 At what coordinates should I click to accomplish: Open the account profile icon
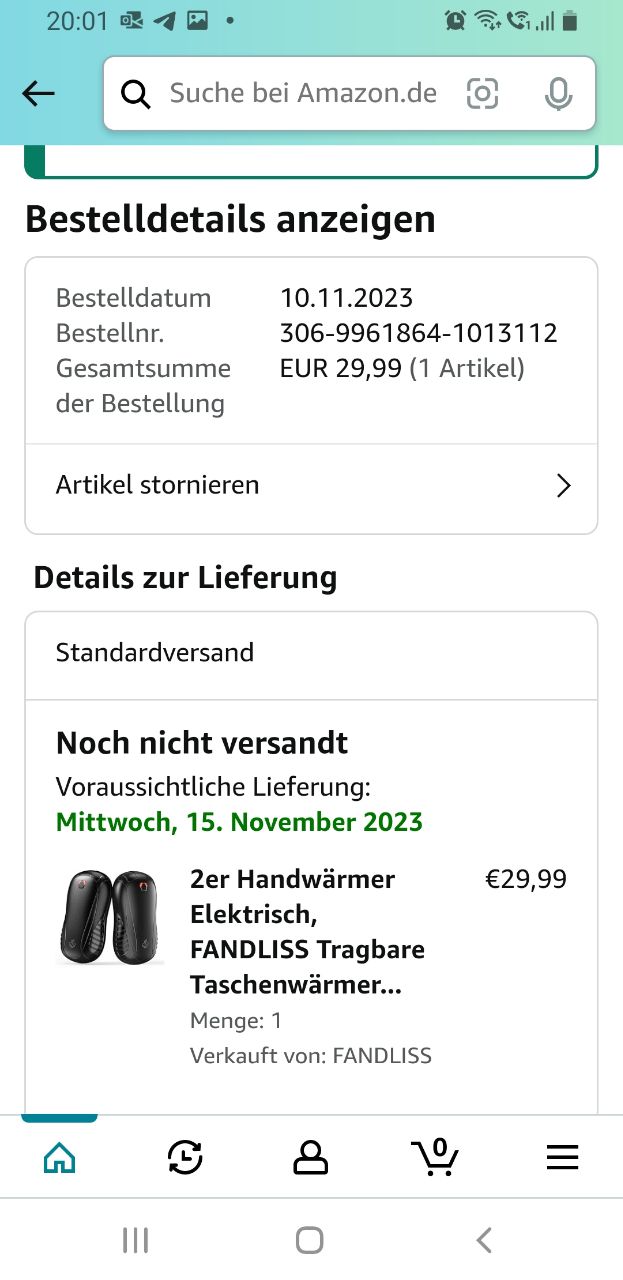click(310, 1158)
